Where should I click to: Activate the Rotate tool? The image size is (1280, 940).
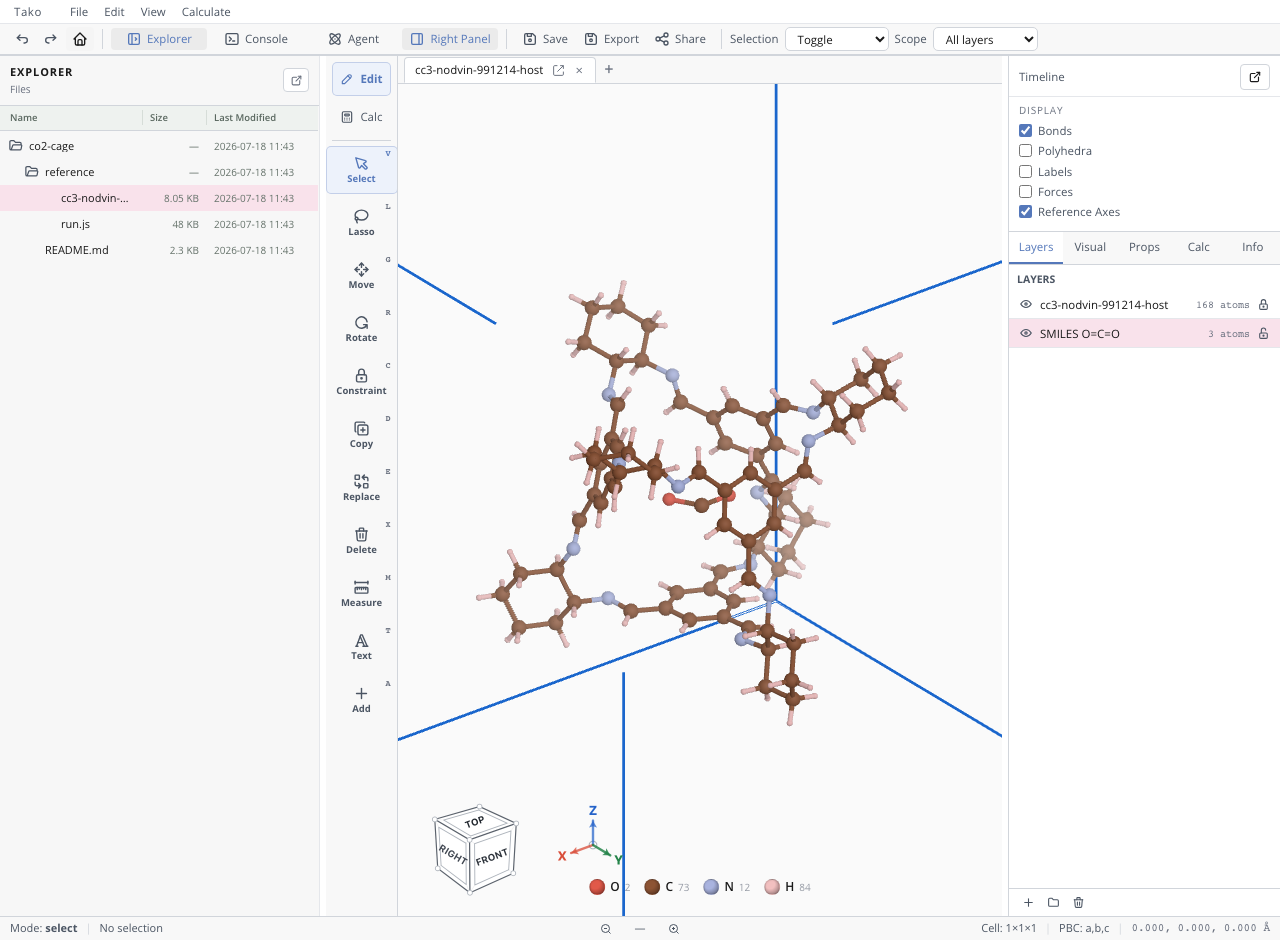361,328
